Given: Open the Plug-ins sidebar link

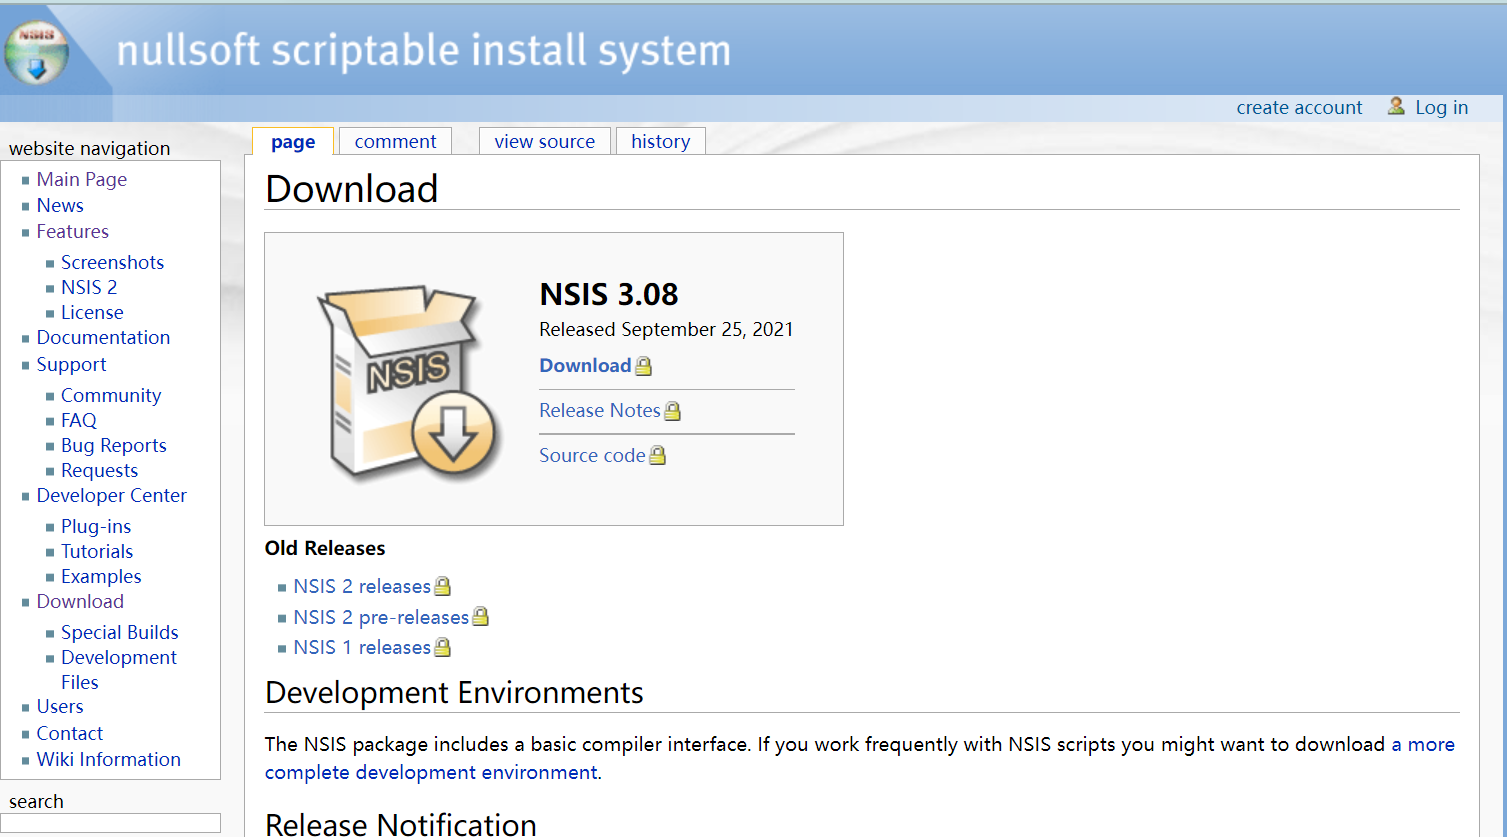Looking at the screenshot, I should pos(96,527).
